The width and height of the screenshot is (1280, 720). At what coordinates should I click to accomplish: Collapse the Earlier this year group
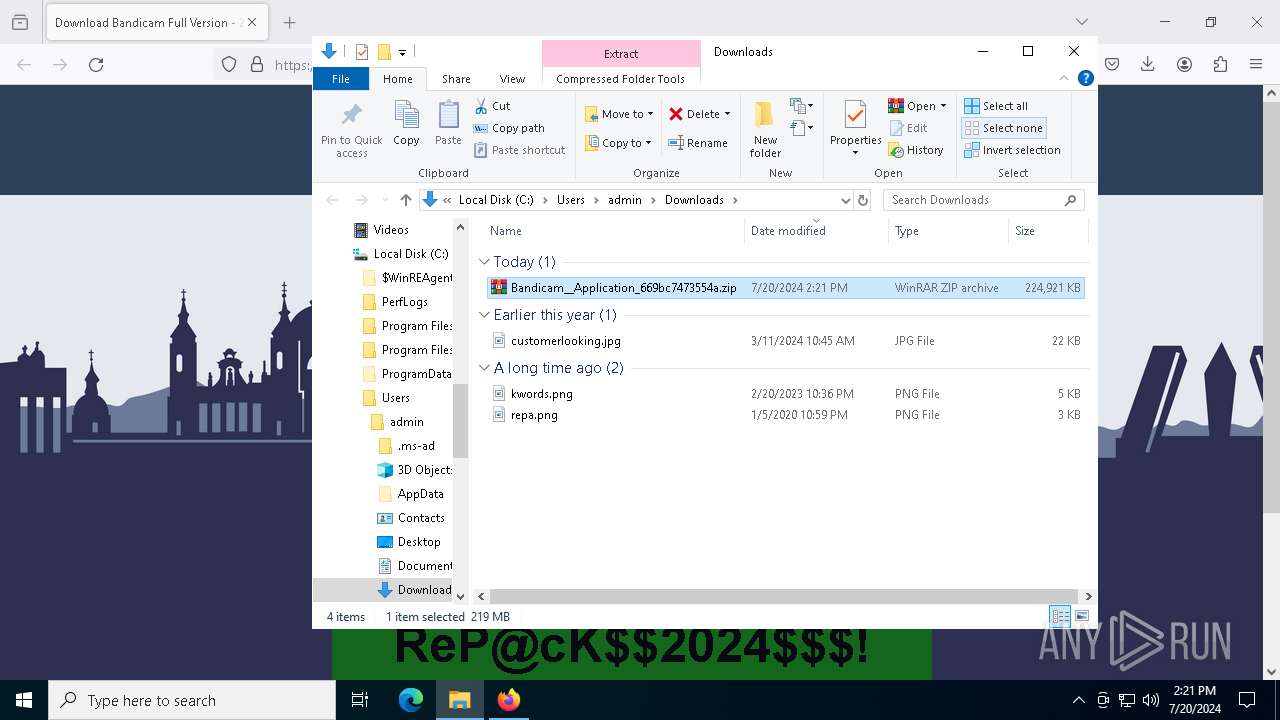(484, 315)
